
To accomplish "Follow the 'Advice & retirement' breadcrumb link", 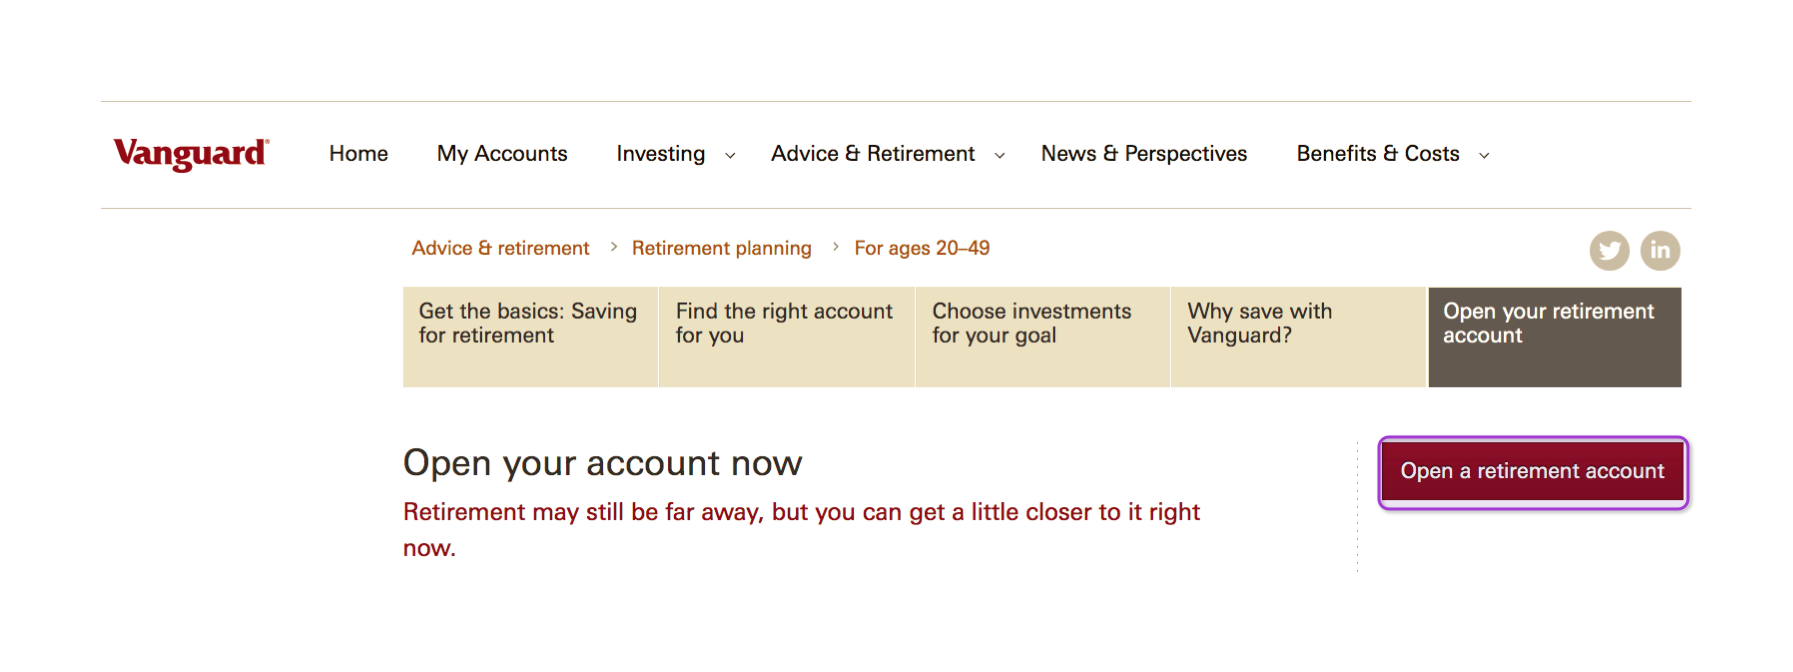I will [x=500, y=247].
